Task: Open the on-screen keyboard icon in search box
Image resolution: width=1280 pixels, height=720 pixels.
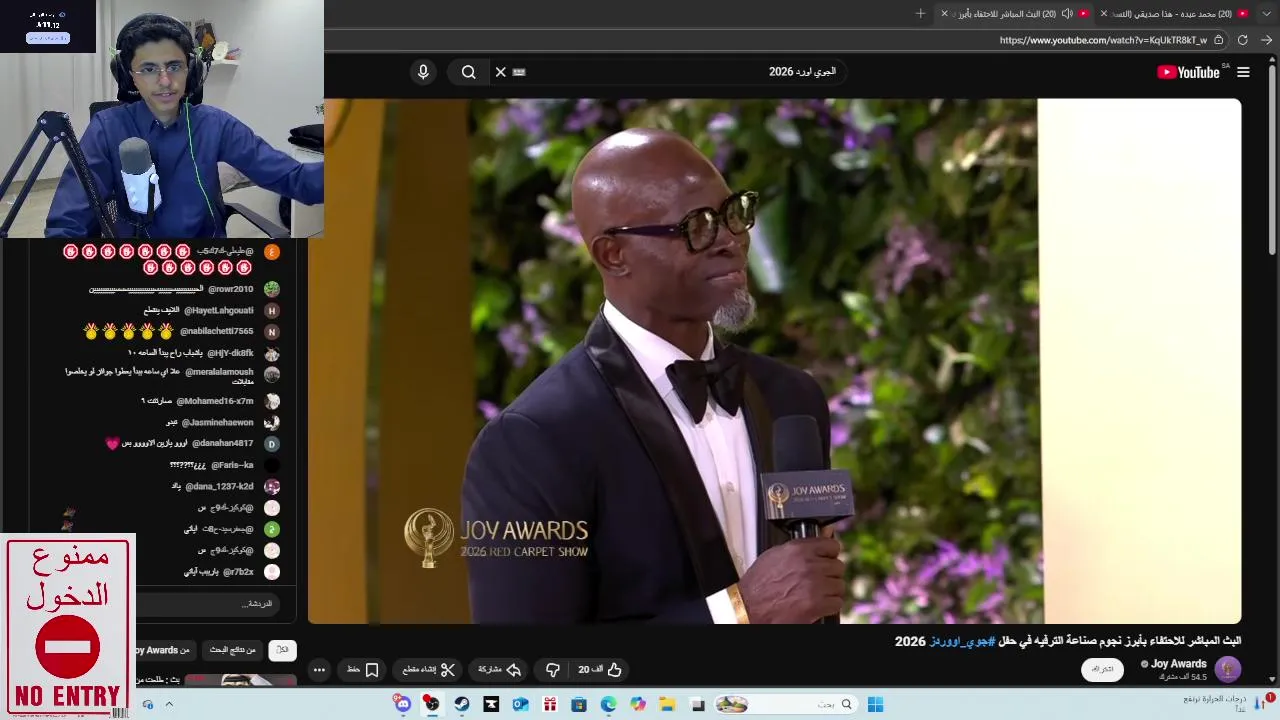Action: (x=519, y=72)
